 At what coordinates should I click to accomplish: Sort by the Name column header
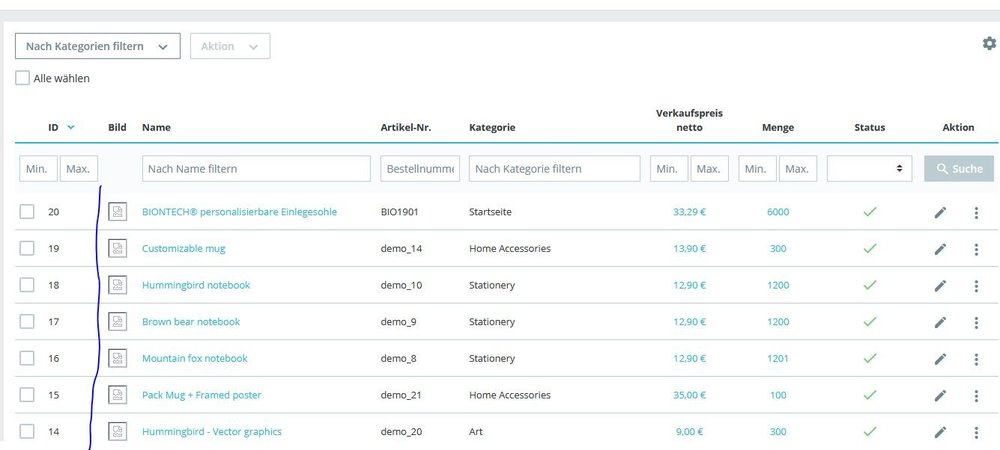[156, 128]
